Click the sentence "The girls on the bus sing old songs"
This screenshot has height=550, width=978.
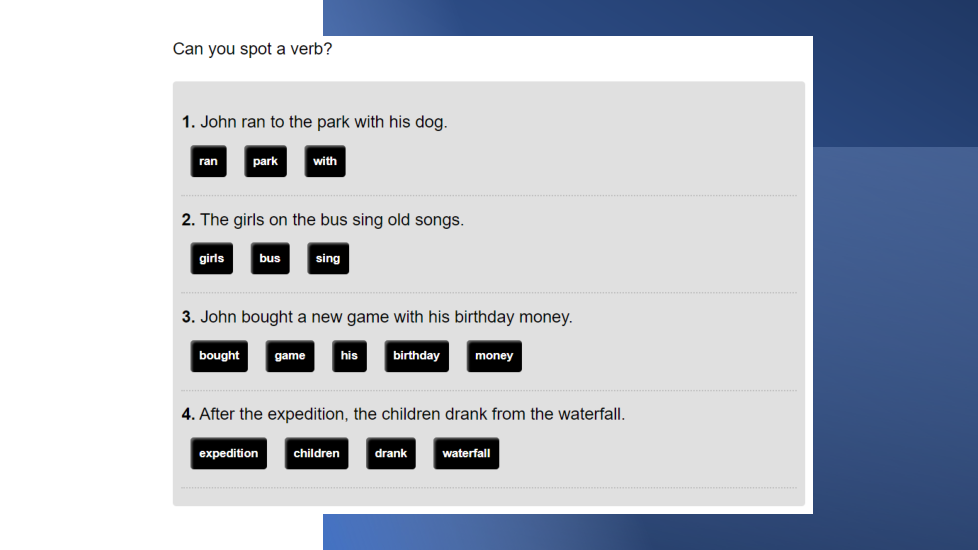point(331,220)
